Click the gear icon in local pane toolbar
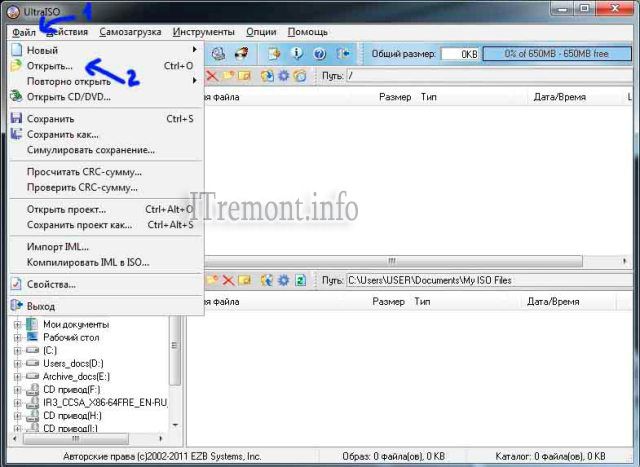640x467 pixels. click(284, 280)
